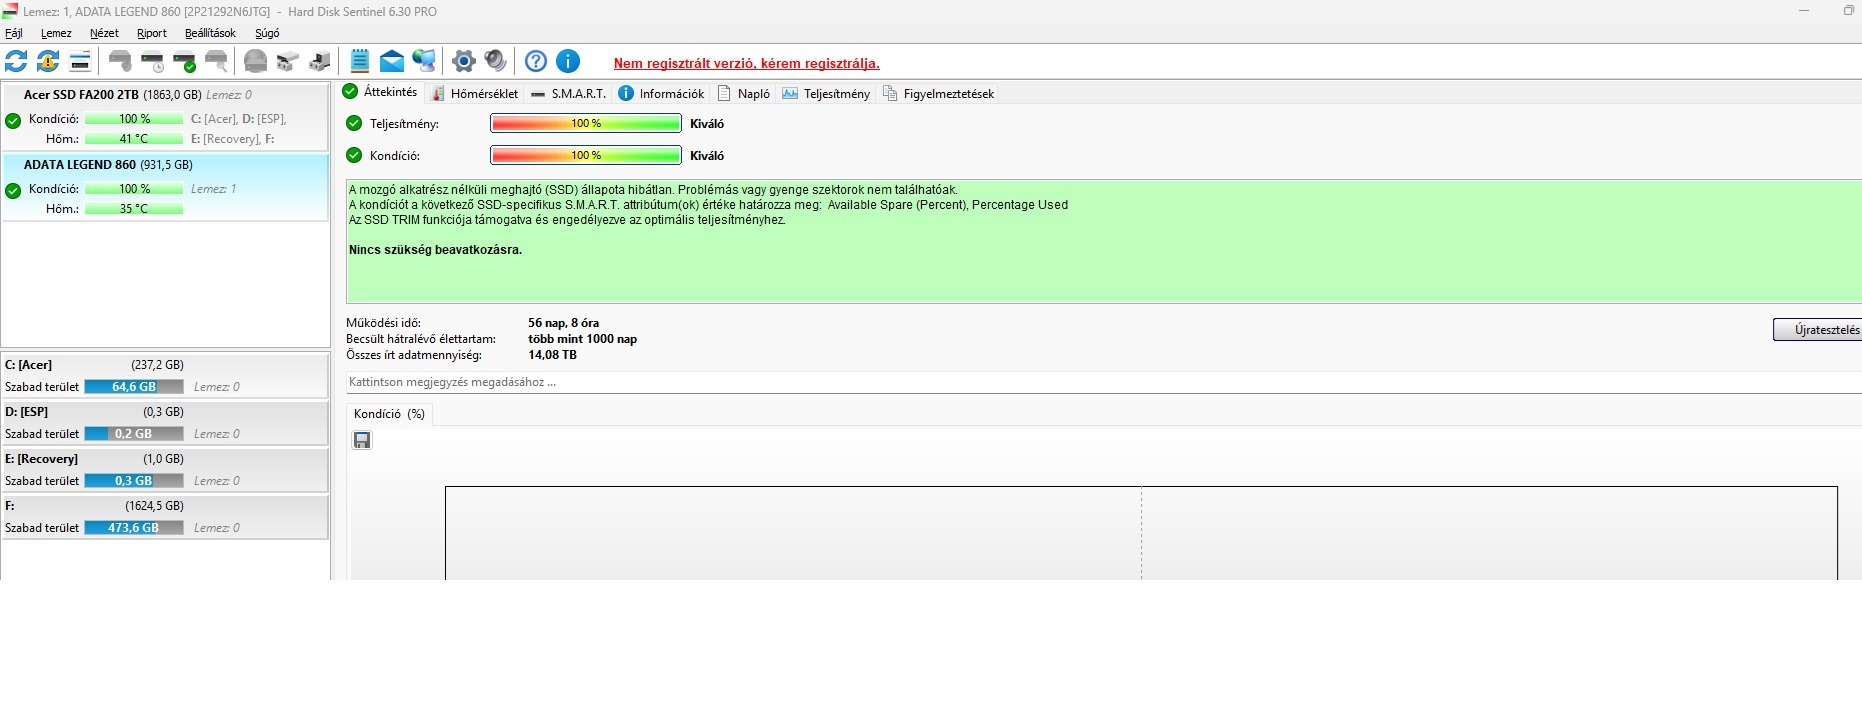Viewport: 1862px width, 728px height.
Task: Click the C: free space 64,6 GB bar
Action: point(134,387)
